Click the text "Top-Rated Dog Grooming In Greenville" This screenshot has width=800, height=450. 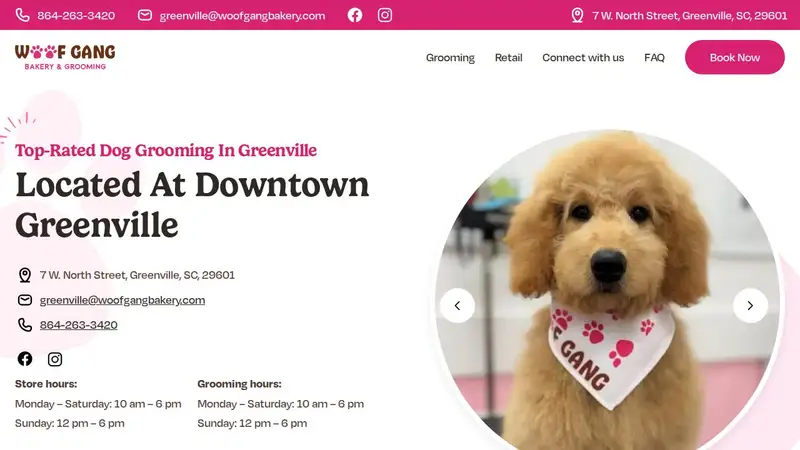tap(166, 151)
